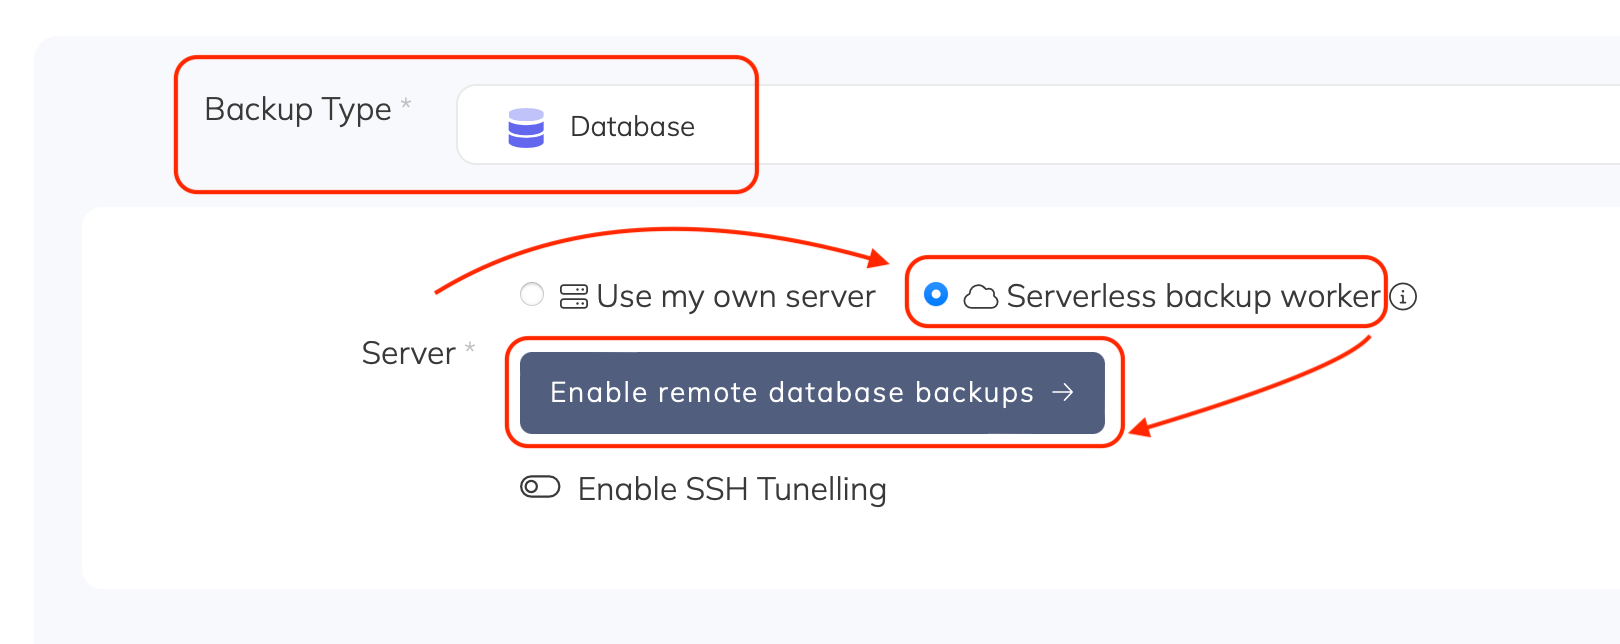Open the info icon beside Serverless backup worker
The height and width of the screenshot is (644, 1620).
(x=1404, y=297)
